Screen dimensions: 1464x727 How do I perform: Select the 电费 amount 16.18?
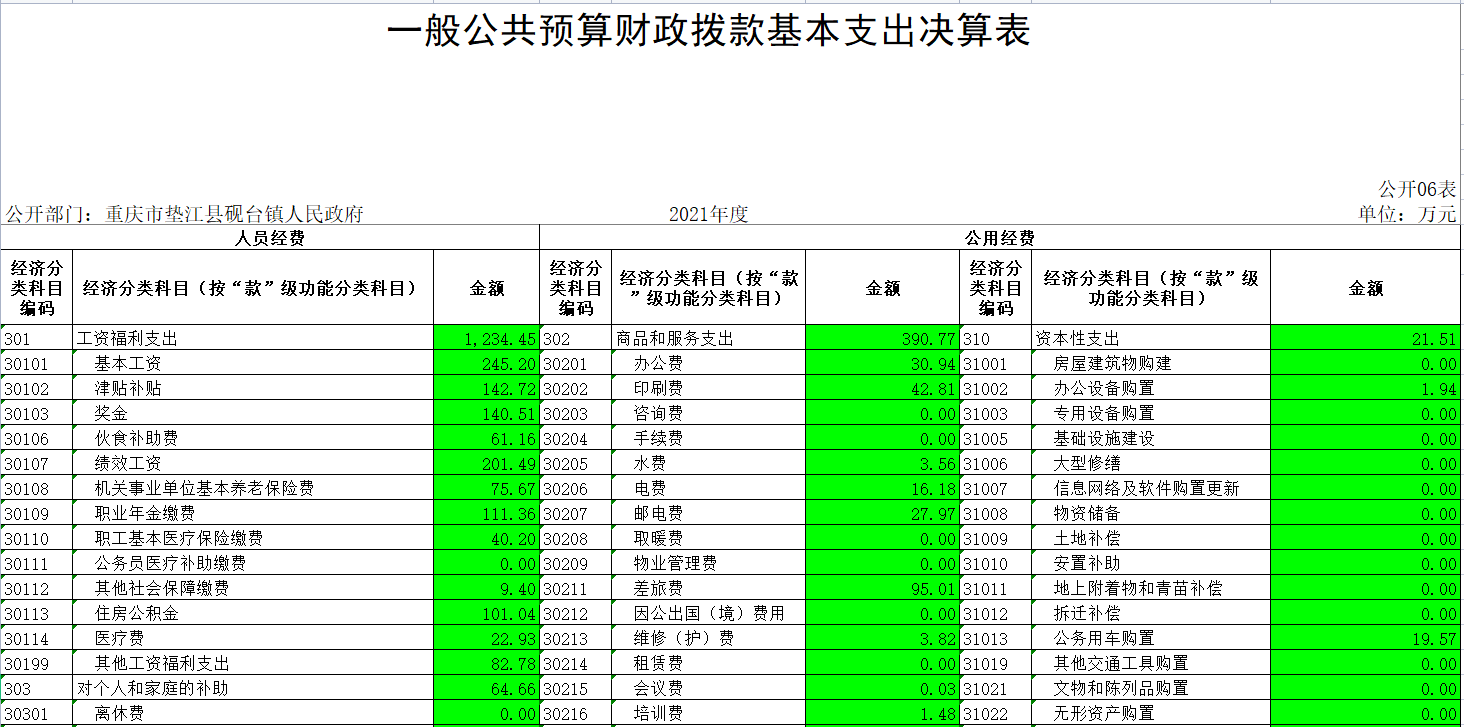point(883,488)
